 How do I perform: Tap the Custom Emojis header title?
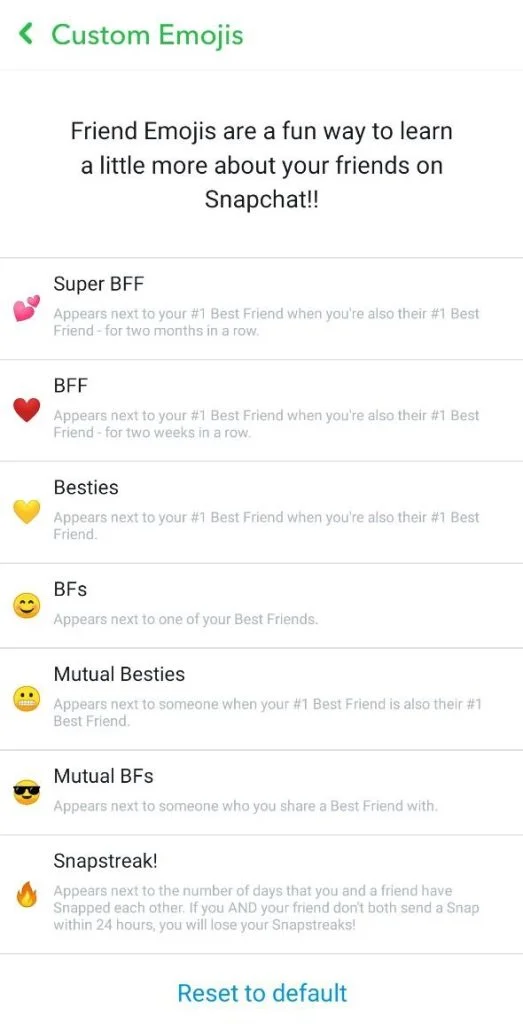coord(147,34)
